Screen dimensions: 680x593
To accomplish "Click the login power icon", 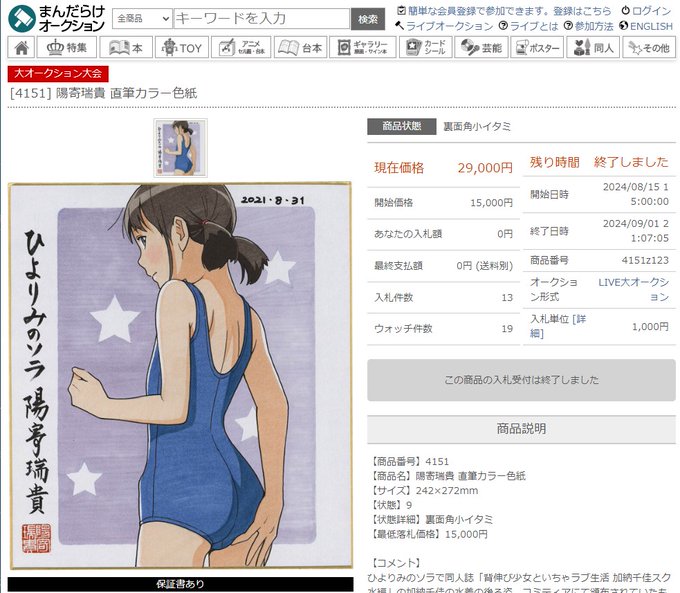I will 625,10.
